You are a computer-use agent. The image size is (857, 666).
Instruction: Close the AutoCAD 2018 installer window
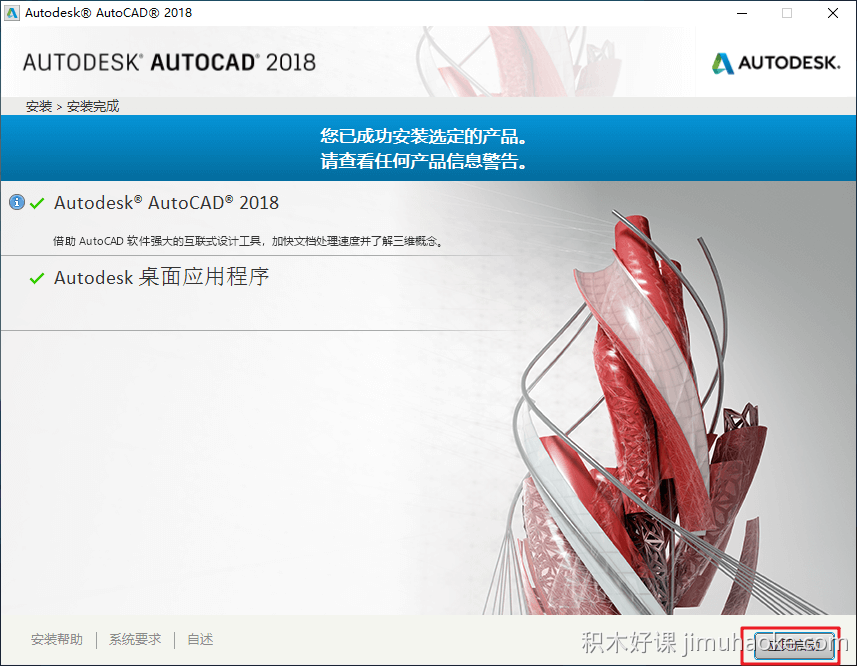coord(833,13)
